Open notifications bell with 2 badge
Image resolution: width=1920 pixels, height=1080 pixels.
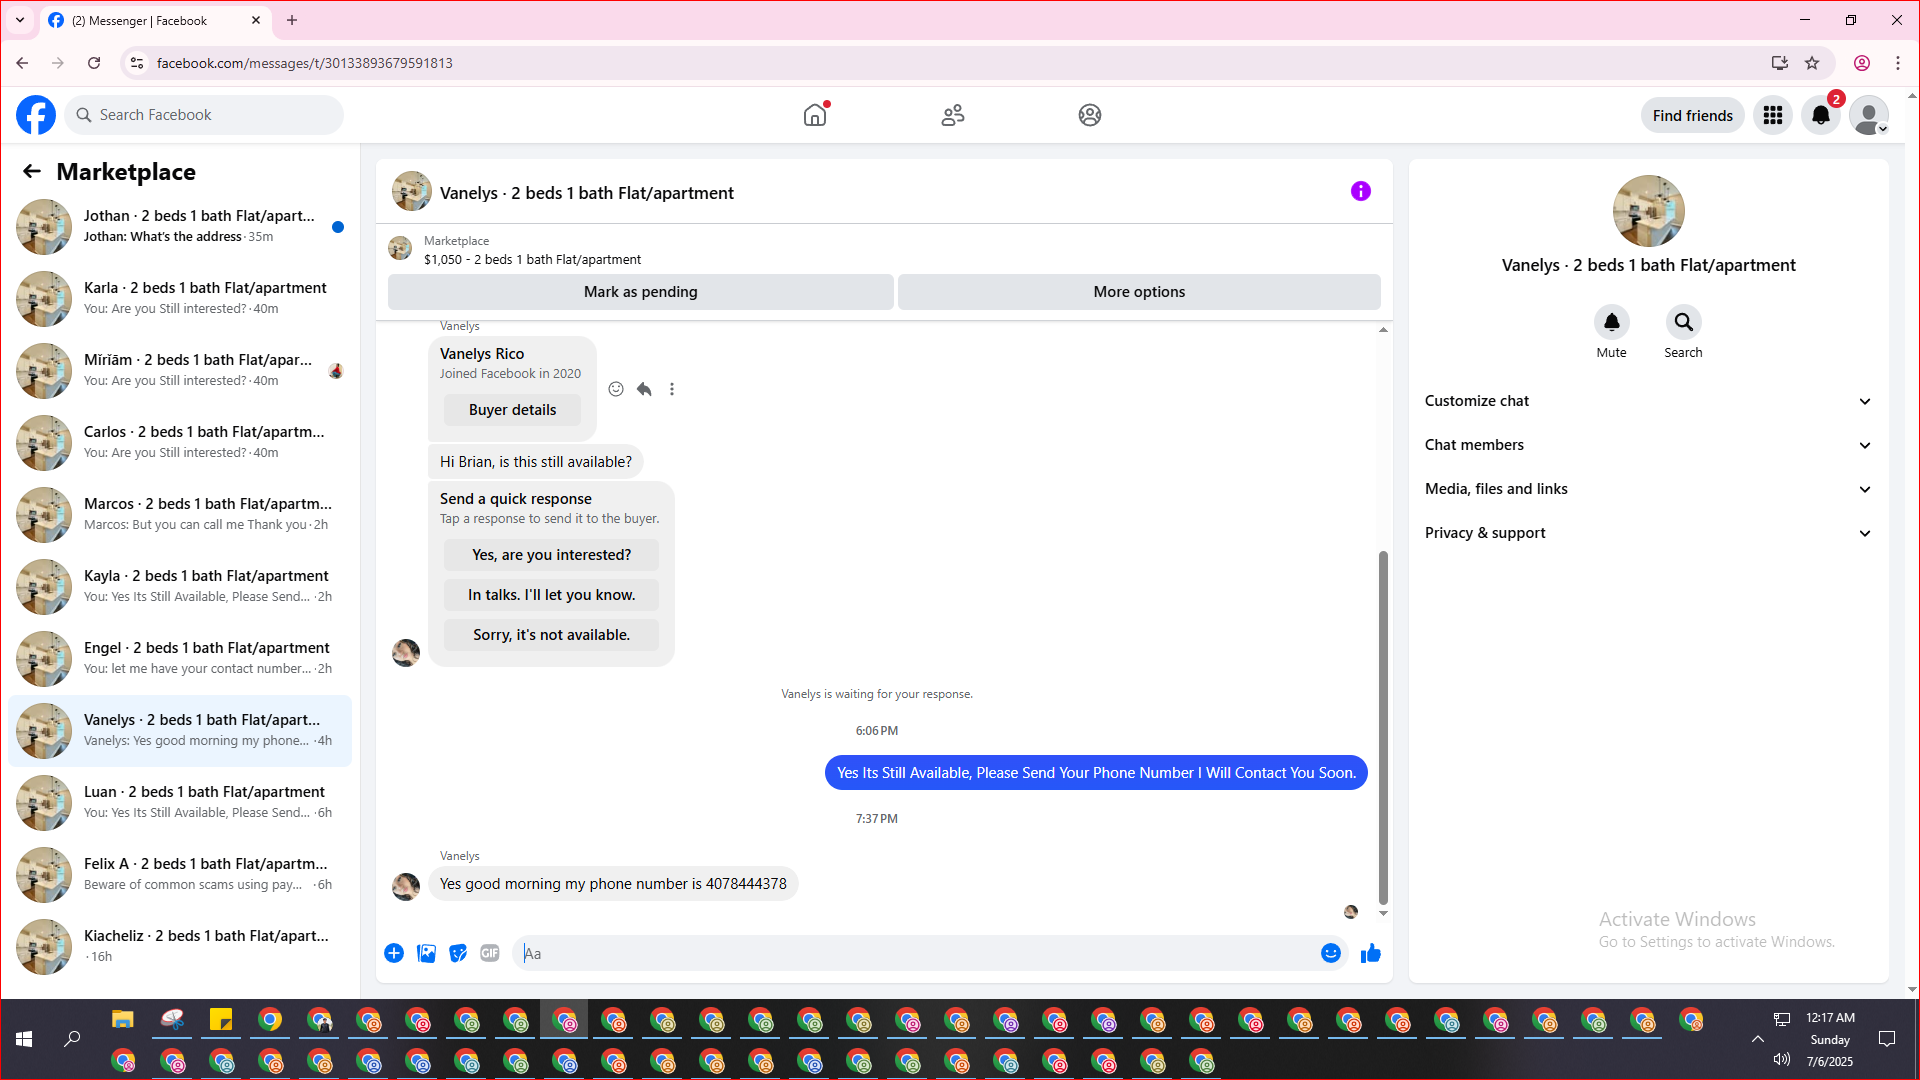point(1820,115)
